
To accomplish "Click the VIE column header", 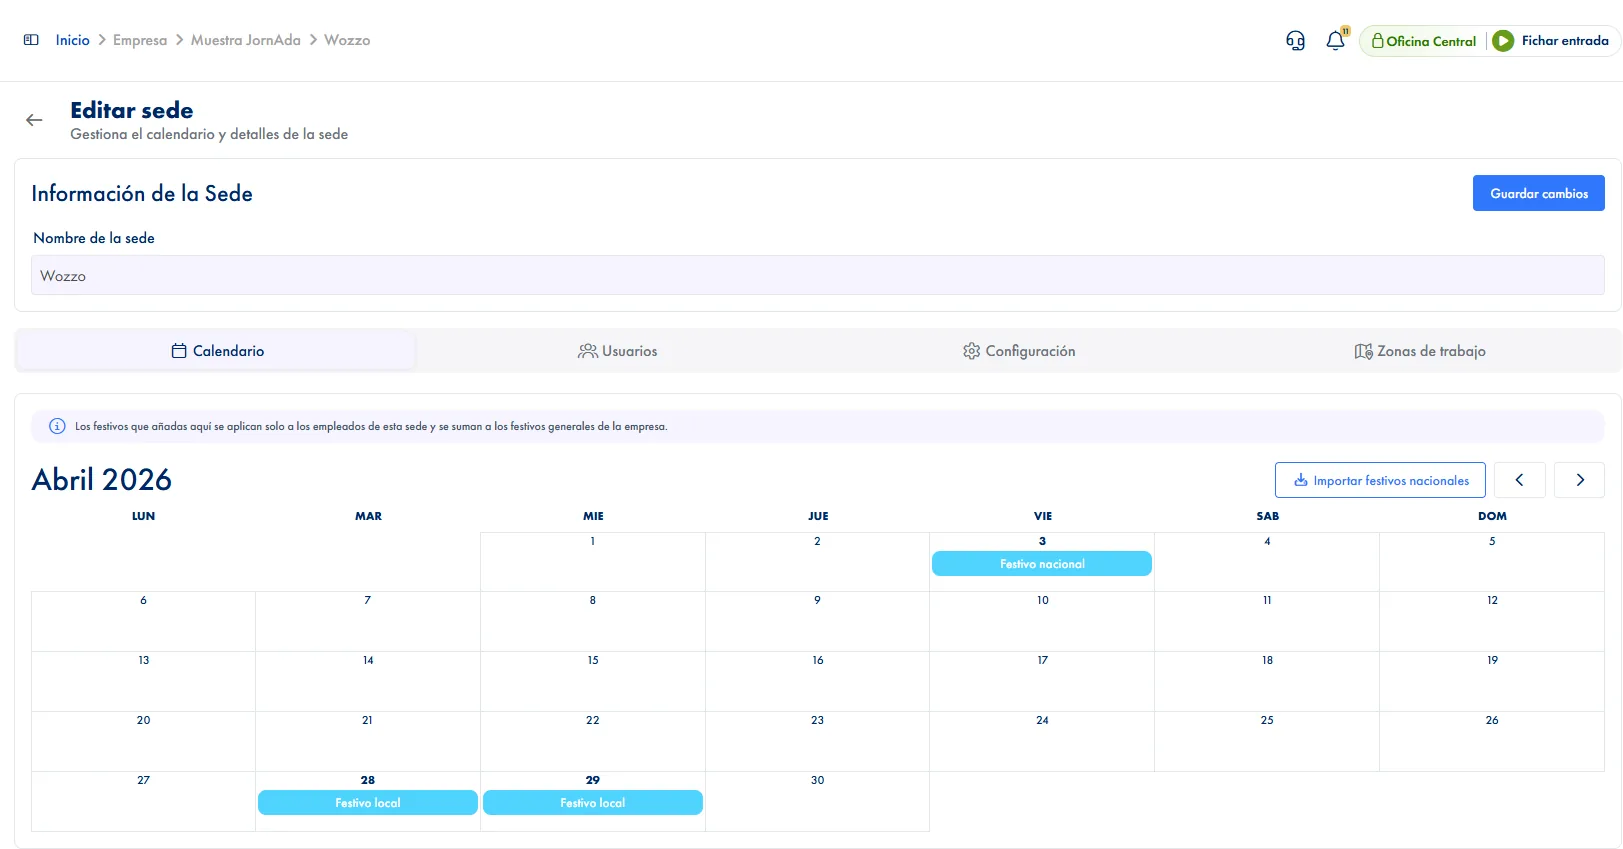I will (1043, 516).
